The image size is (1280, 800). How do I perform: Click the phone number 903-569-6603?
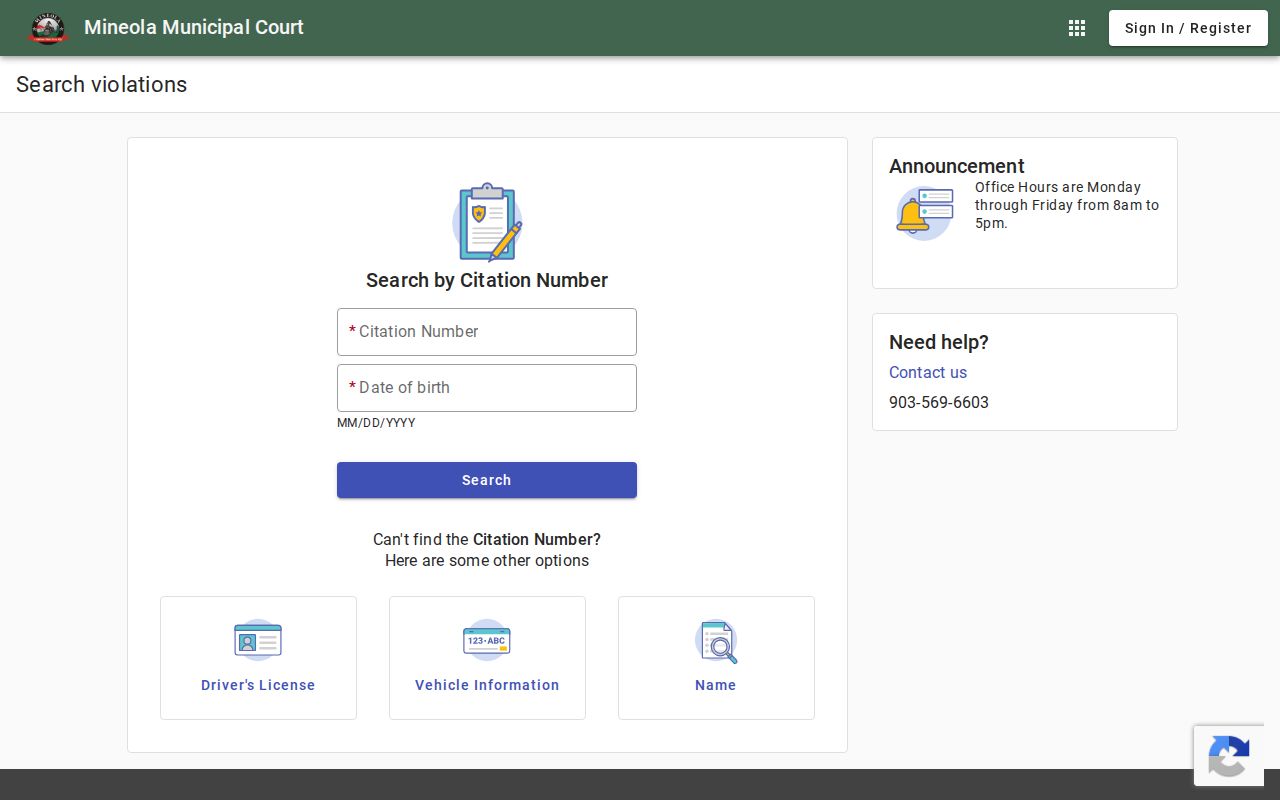pyautogui.click(x=939, y=402)
